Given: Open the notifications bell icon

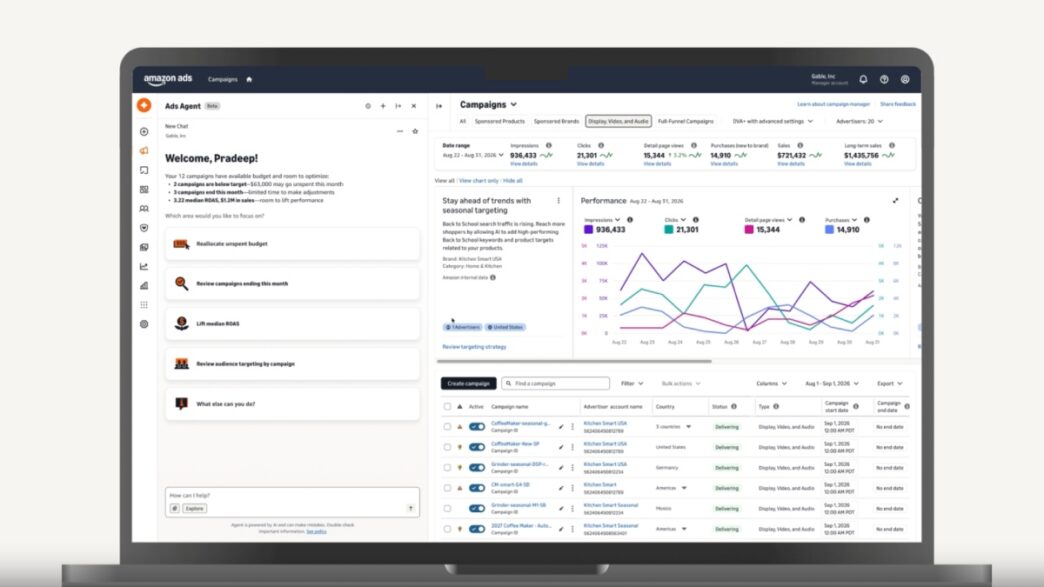Looking at the screenshot, I should pyautogui.click(x=863, y=79).
